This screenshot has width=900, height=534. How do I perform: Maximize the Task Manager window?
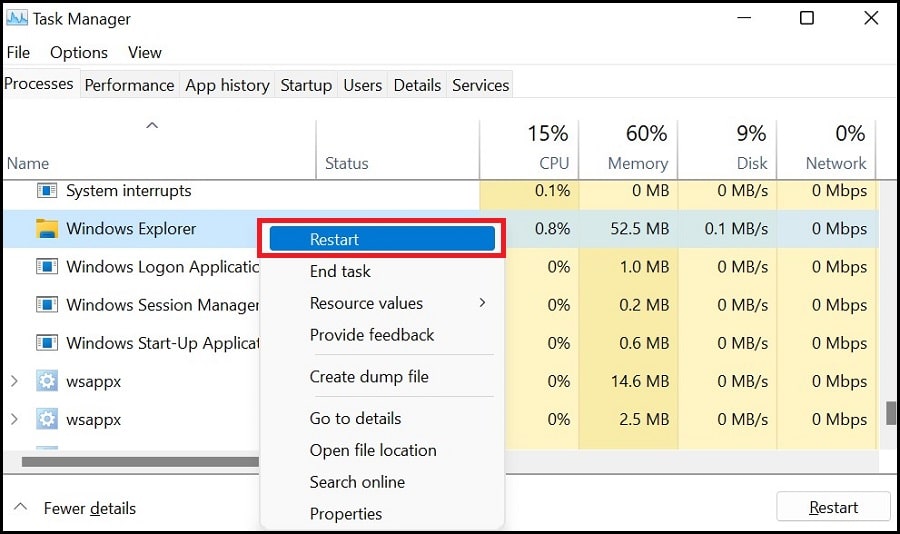coord(807,18)
